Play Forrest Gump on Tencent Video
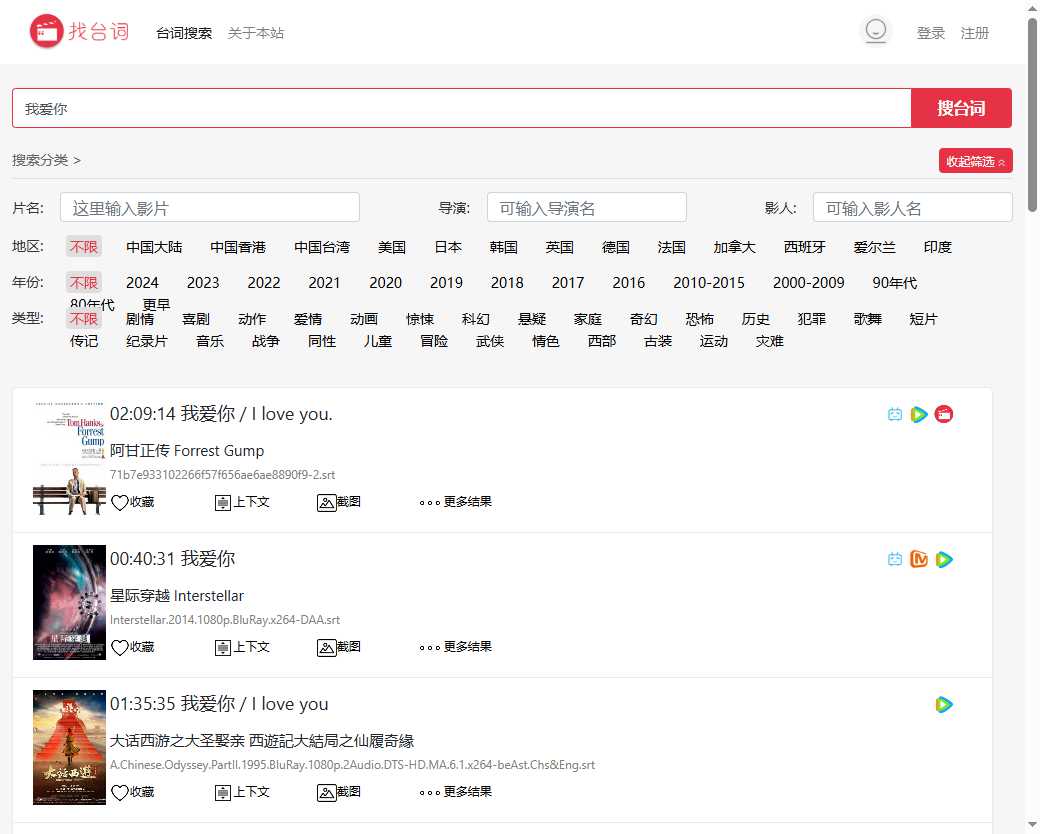 tap(919, 413)
